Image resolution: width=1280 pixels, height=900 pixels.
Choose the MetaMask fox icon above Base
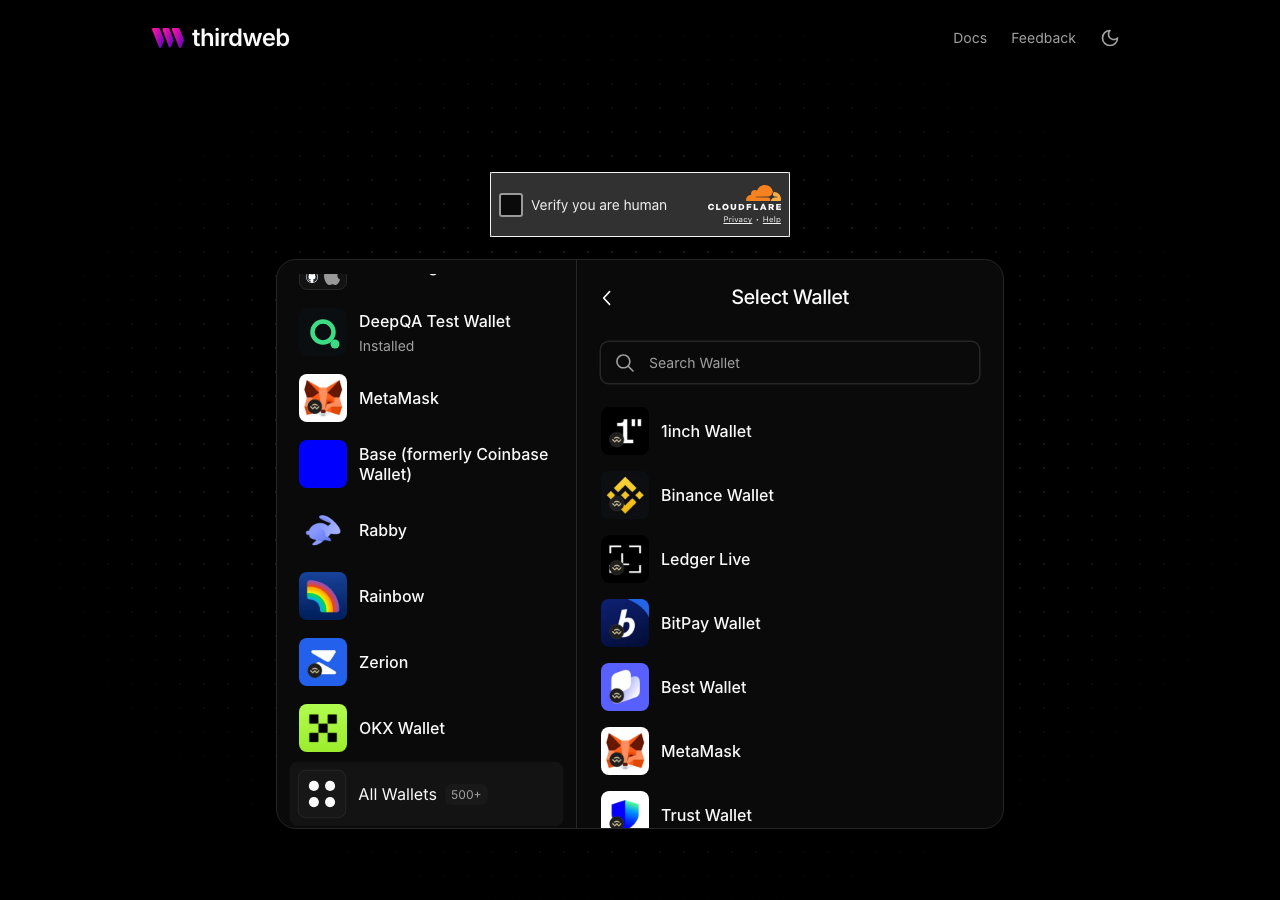point(323,398)
